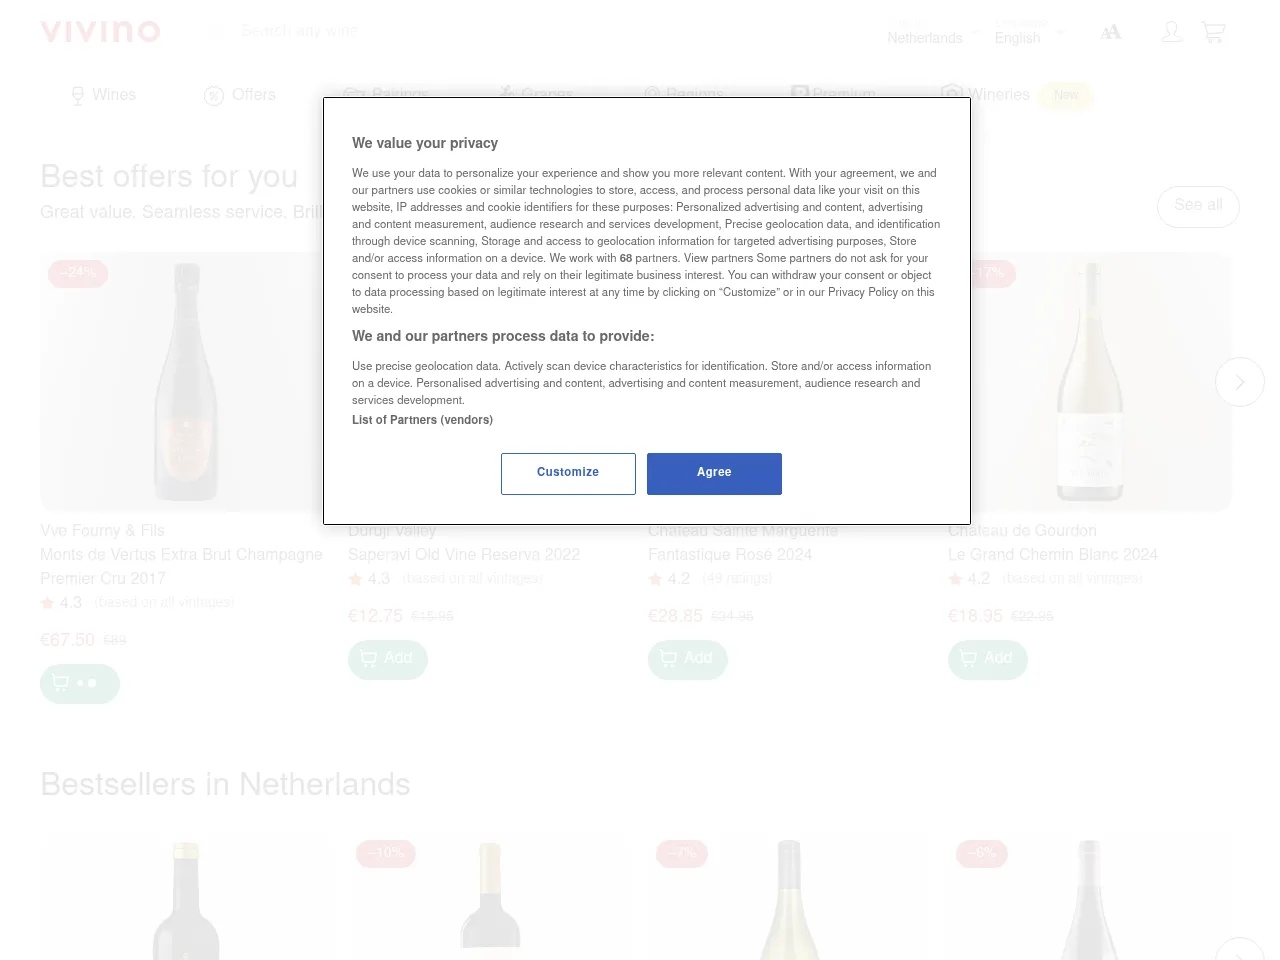Rate Fantastique Rosé via its star

click(655, 578)
